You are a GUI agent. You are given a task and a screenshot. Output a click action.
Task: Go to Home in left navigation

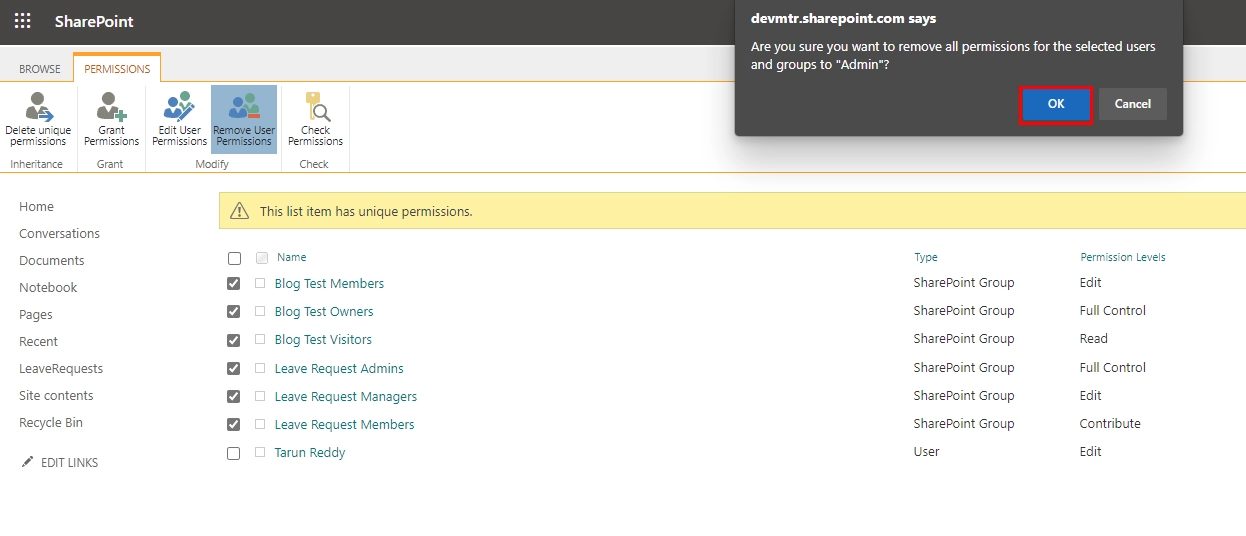pyautogui.click(x=36, y=207)
